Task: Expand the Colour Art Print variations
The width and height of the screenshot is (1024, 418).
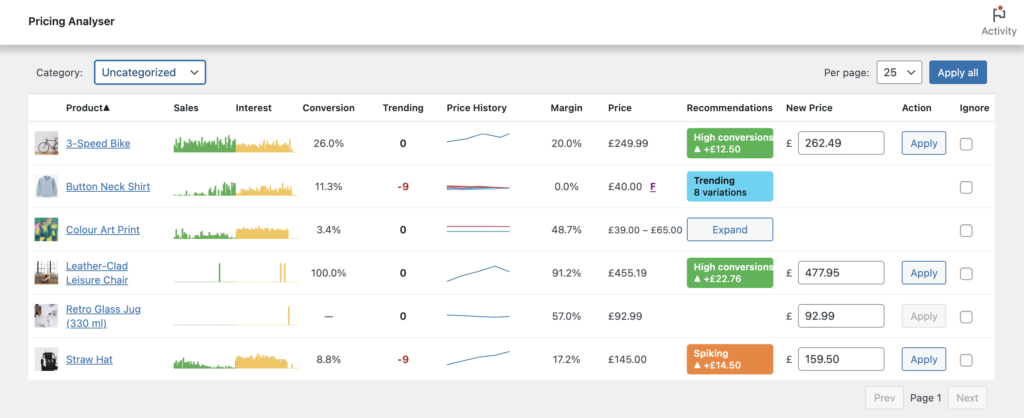Action: [729, 230]
